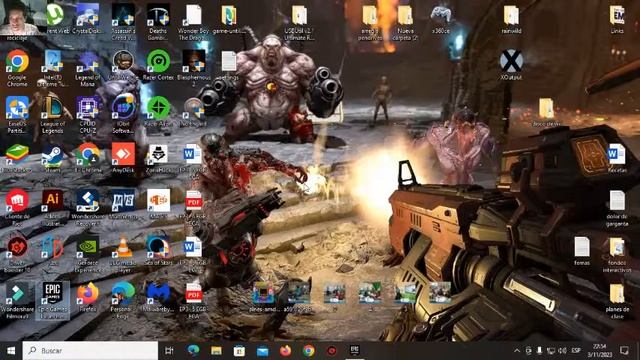Open the CPUID CPU-Z desktop shortcut
Viewport: 640px width, 360px height.
tap(88, 115)
